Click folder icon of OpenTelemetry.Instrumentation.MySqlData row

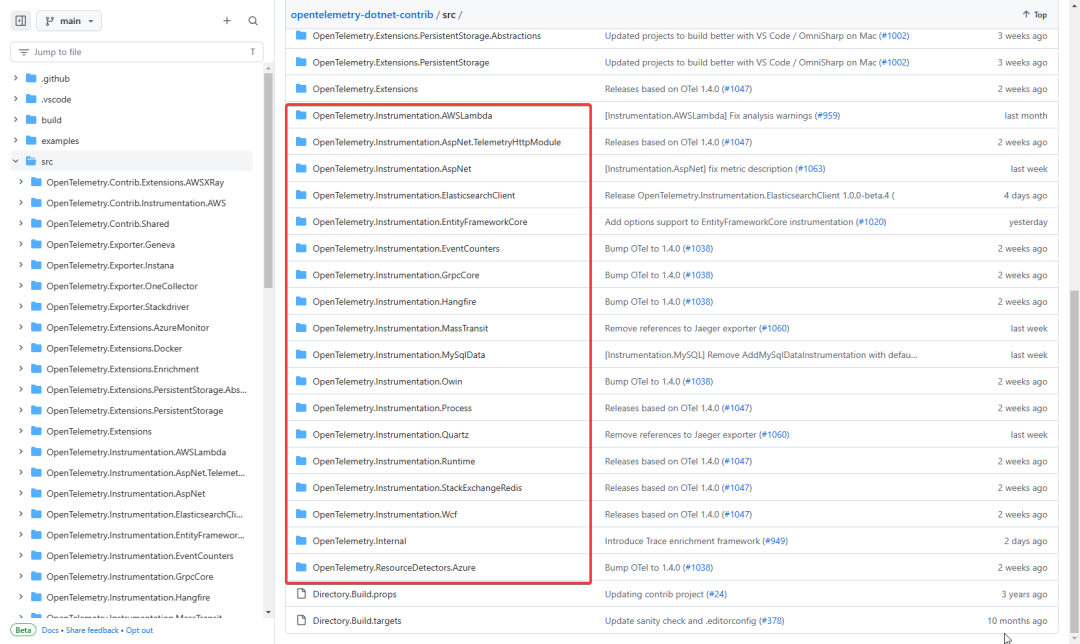point(301,355)
